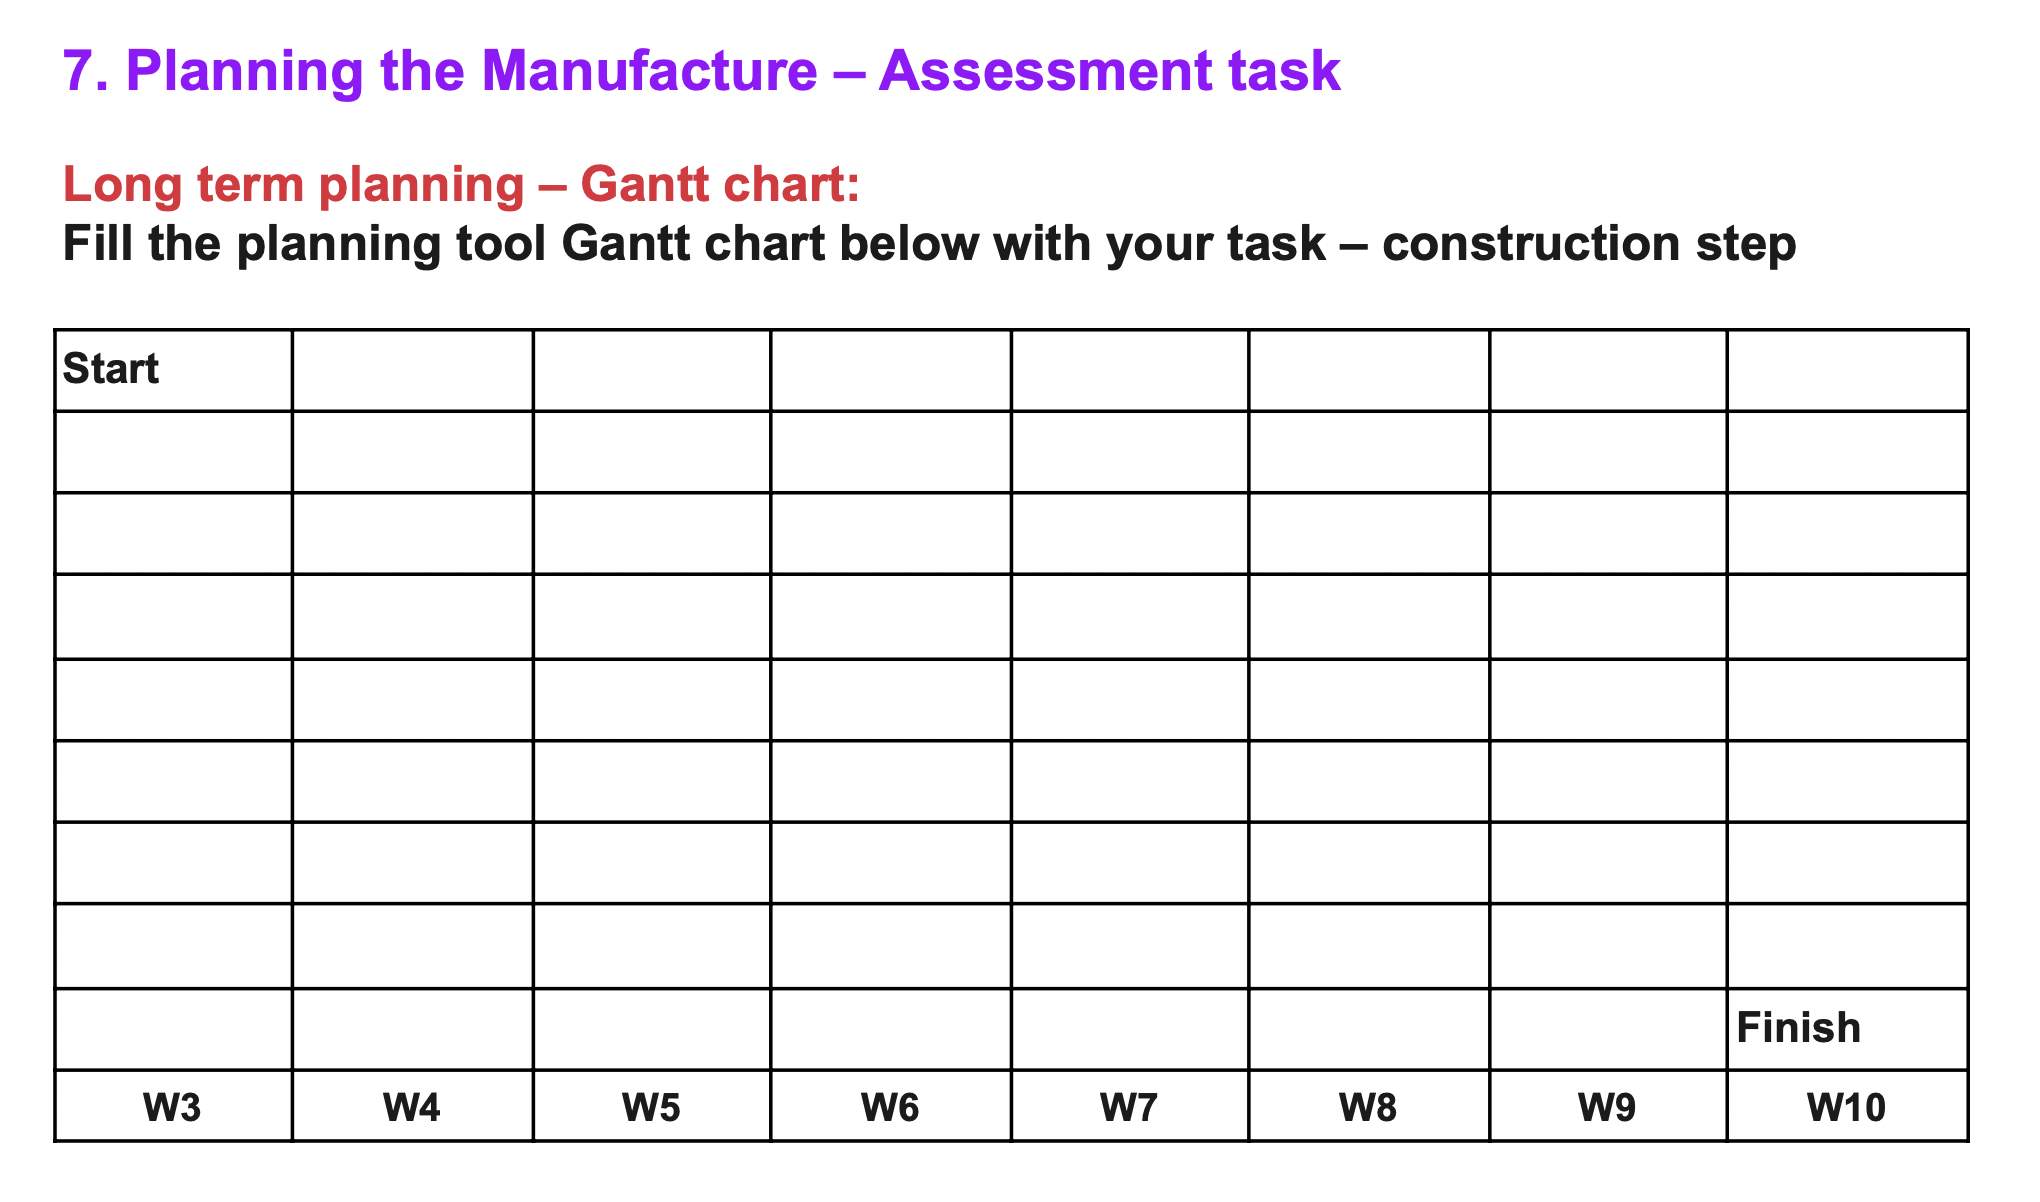The width and height of the screenshot is (2040, 1202).
Task: Click empty cell directly above Finish
Action: click(1846, 946)
